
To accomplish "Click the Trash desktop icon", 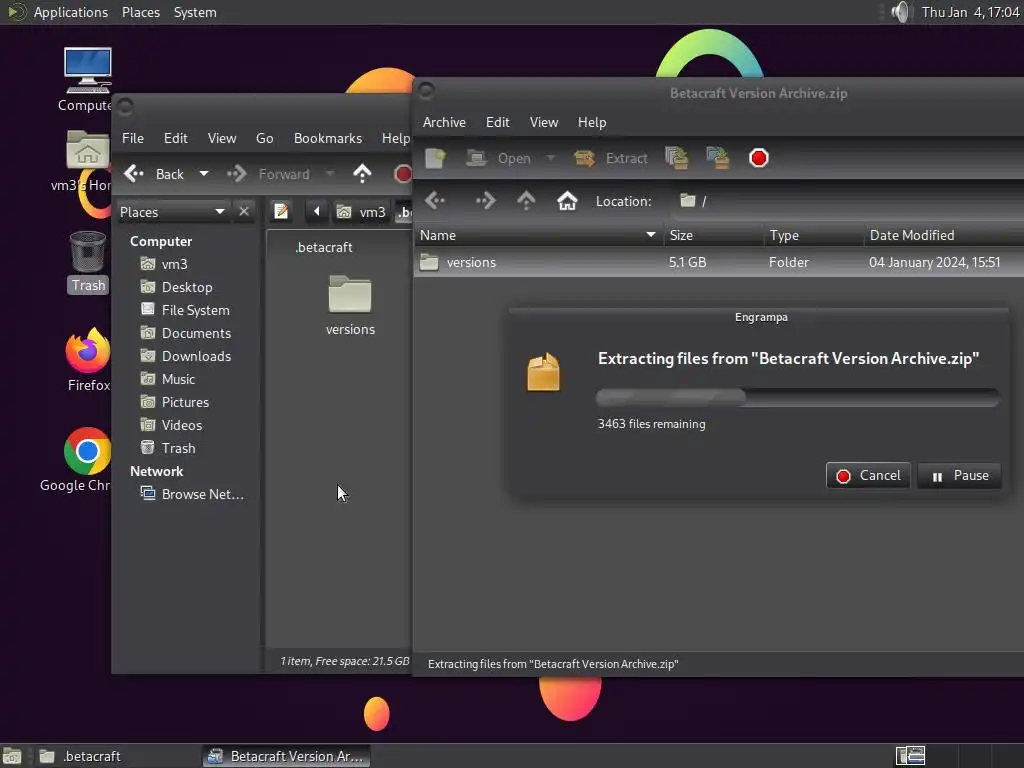I will point(88,263).
